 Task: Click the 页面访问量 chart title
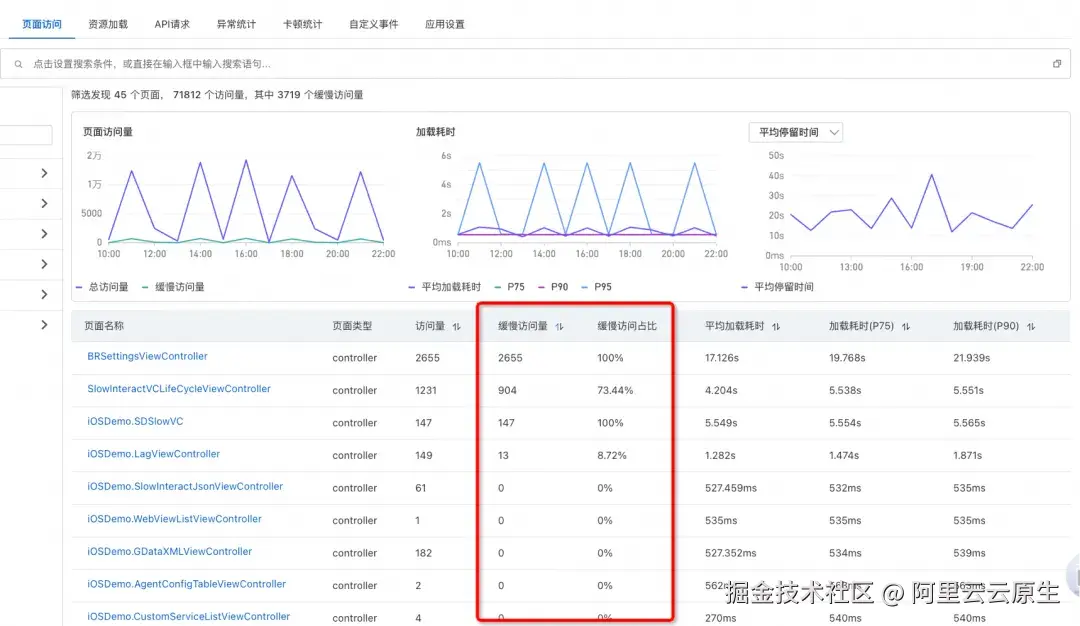pos(107,132)
